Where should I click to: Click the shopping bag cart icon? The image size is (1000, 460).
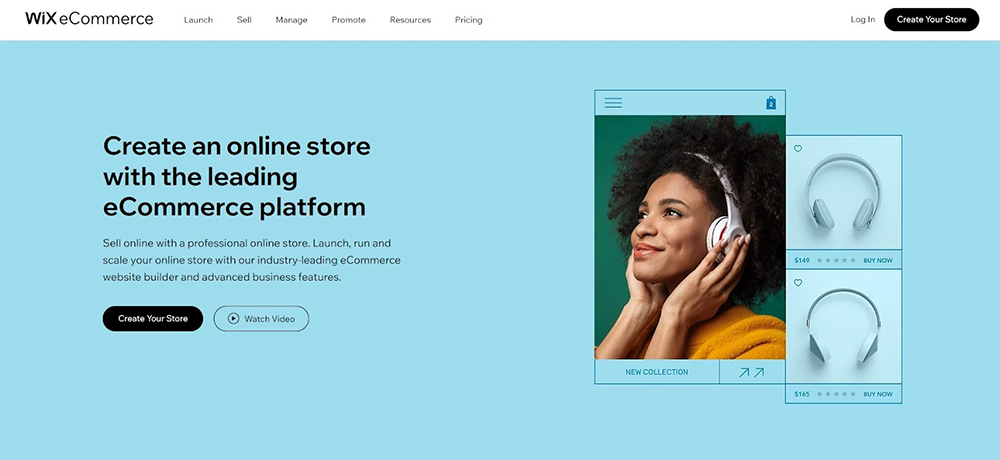click(770, 103)
